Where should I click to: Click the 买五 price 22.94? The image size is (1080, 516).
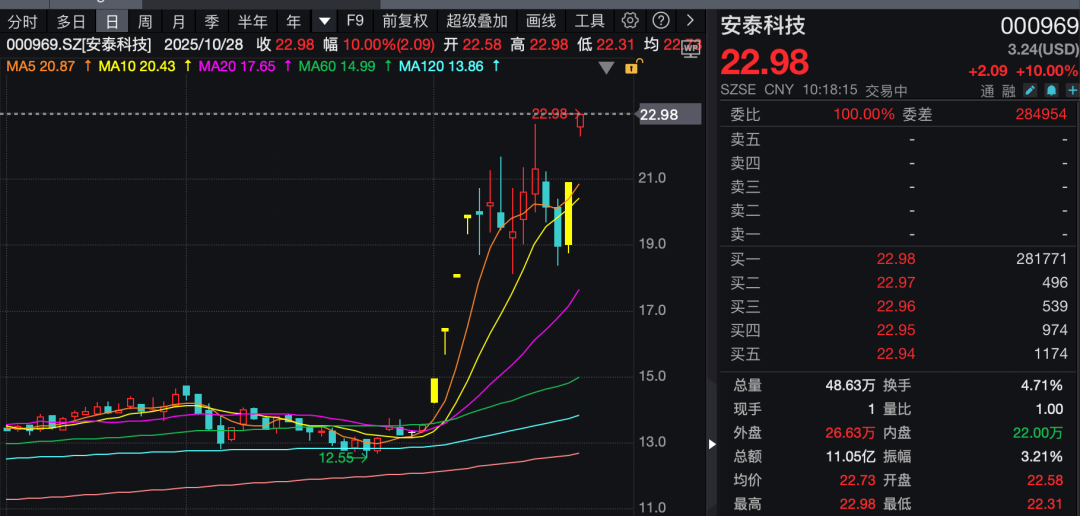(895, 354)
